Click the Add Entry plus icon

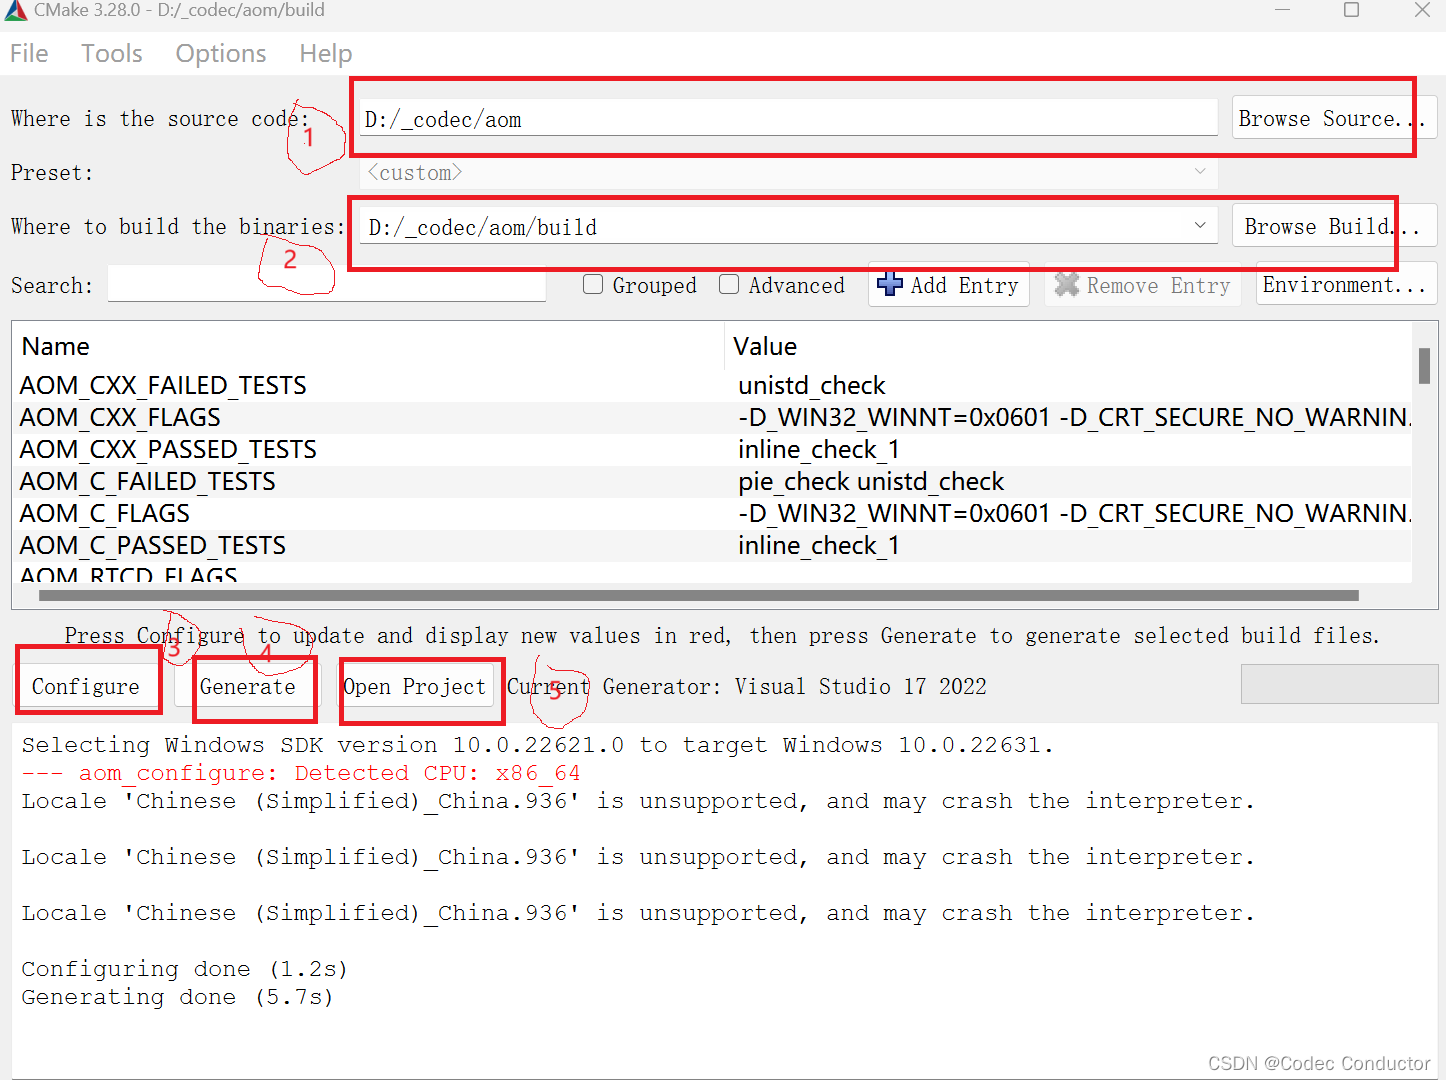pyautogui.click(x=890, y=285)
